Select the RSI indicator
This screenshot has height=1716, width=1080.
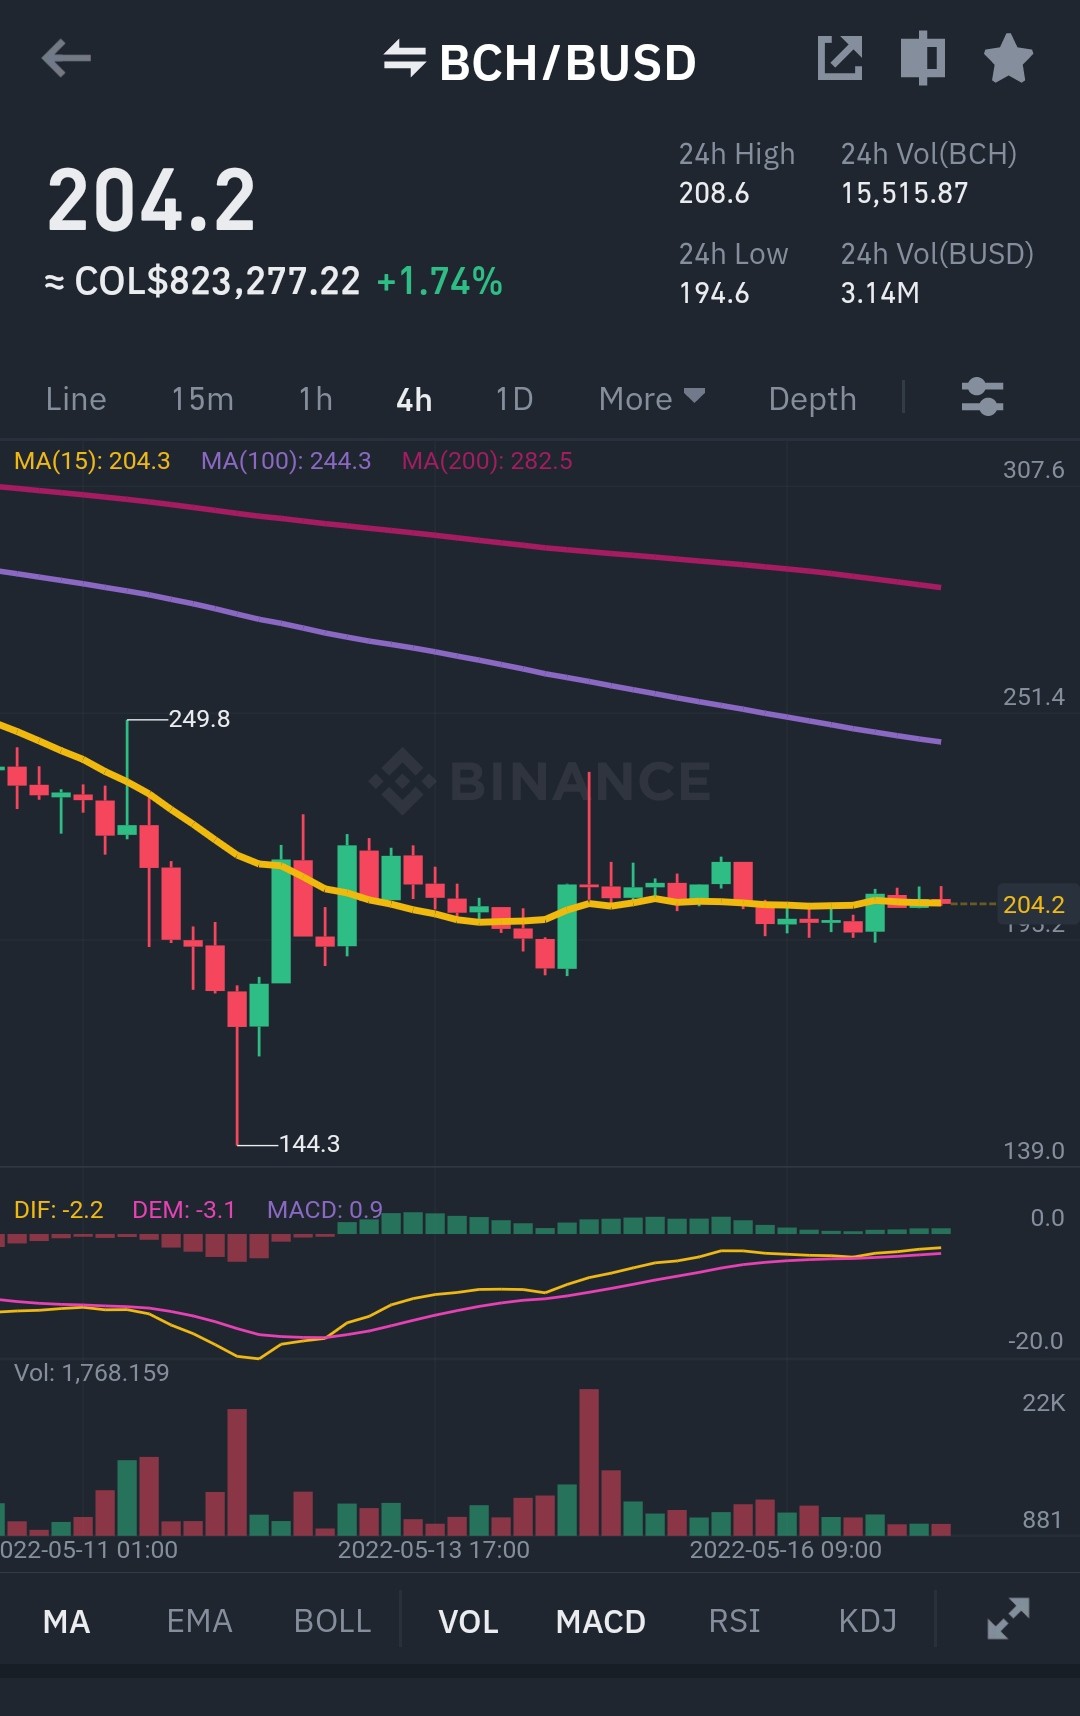coord(735,1621)
